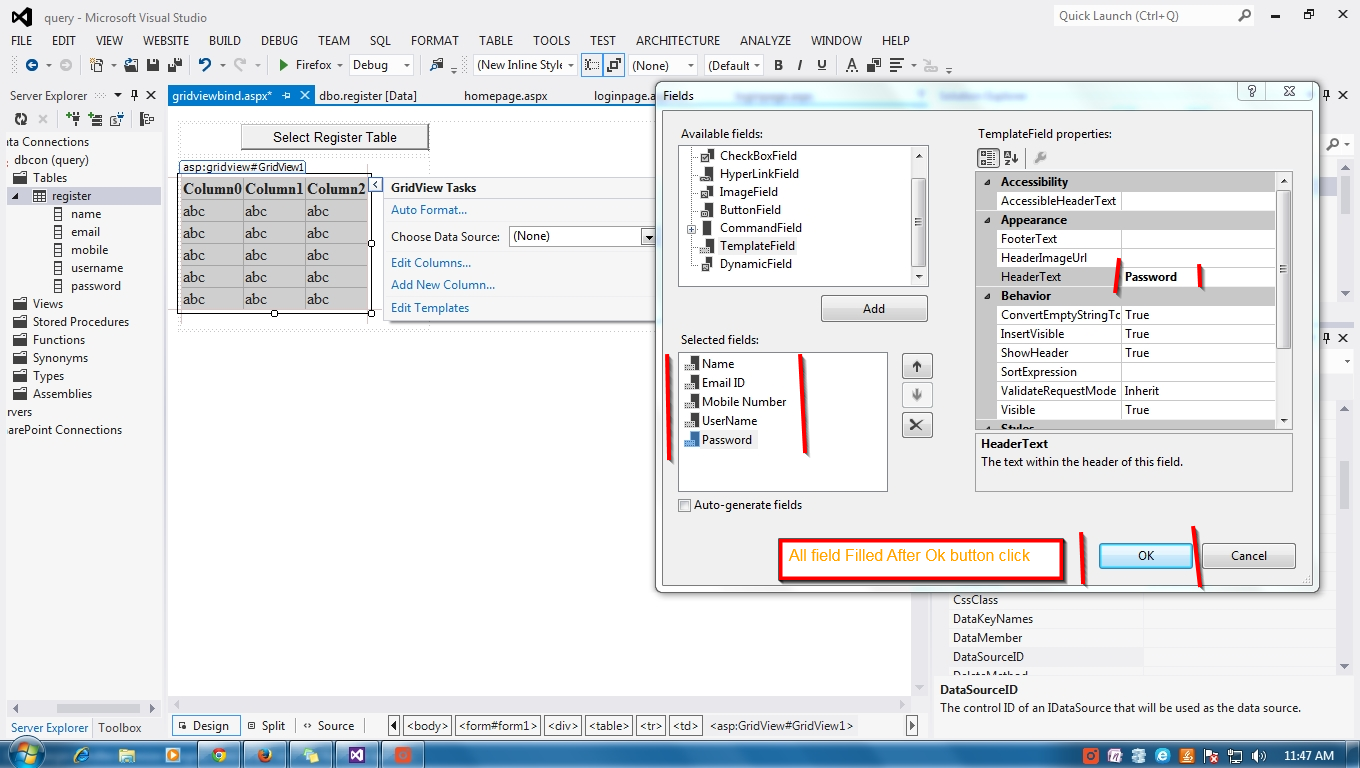The width and height of the screenshot is (1360, 768).
Task: Sort TemplateField properties alphabetically
Action: (x=1011, y=157)
